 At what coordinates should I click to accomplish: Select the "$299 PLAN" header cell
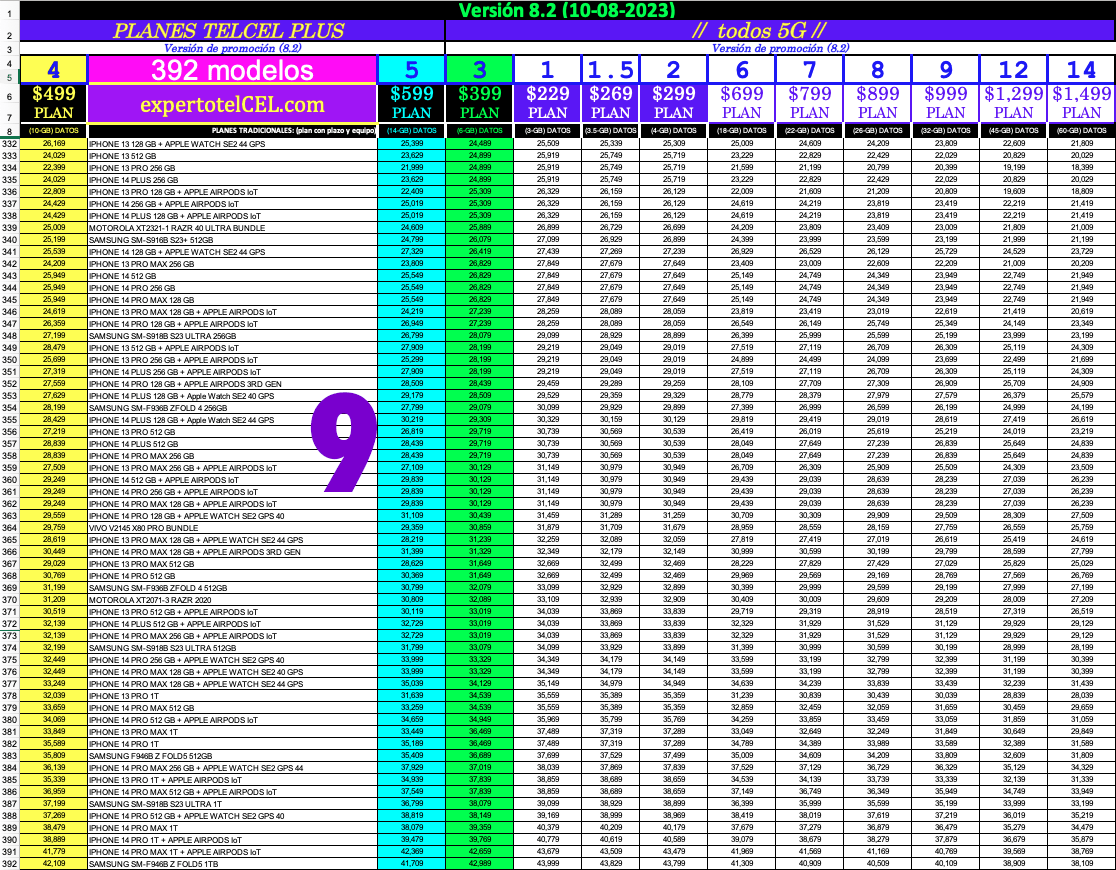pyautogui.click(x=673, y=104)
